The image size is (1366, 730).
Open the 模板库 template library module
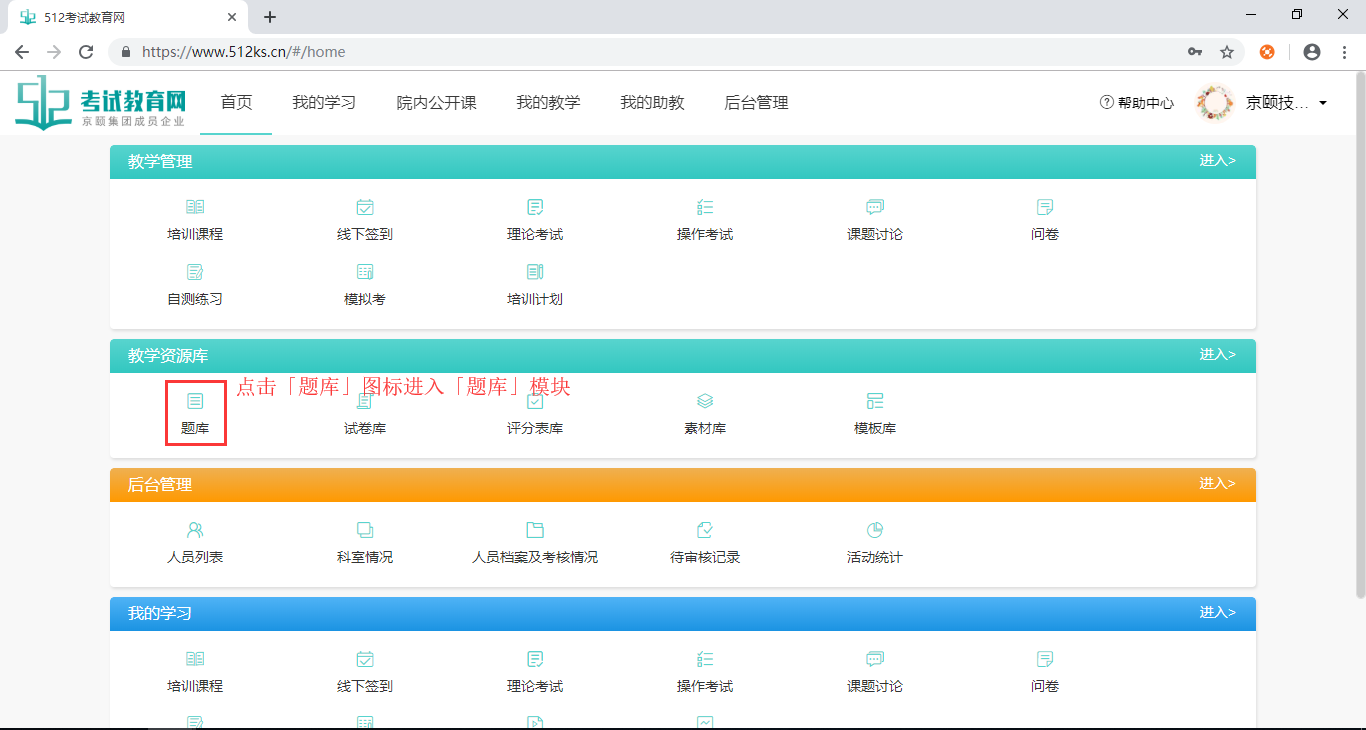click(x=874, y=412)
